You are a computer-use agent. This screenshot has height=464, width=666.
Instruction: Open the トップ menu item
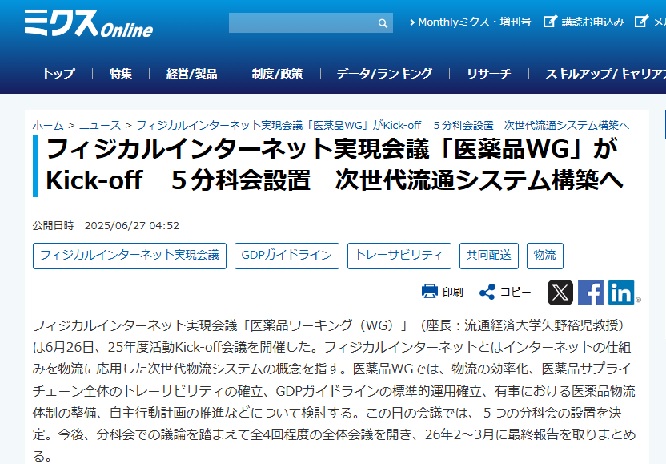pos(59,74)
